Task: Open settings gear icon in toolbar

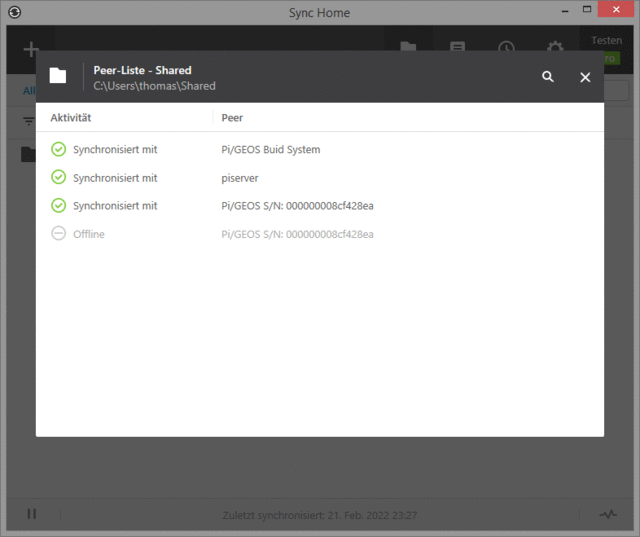Action: click(555, 46)
